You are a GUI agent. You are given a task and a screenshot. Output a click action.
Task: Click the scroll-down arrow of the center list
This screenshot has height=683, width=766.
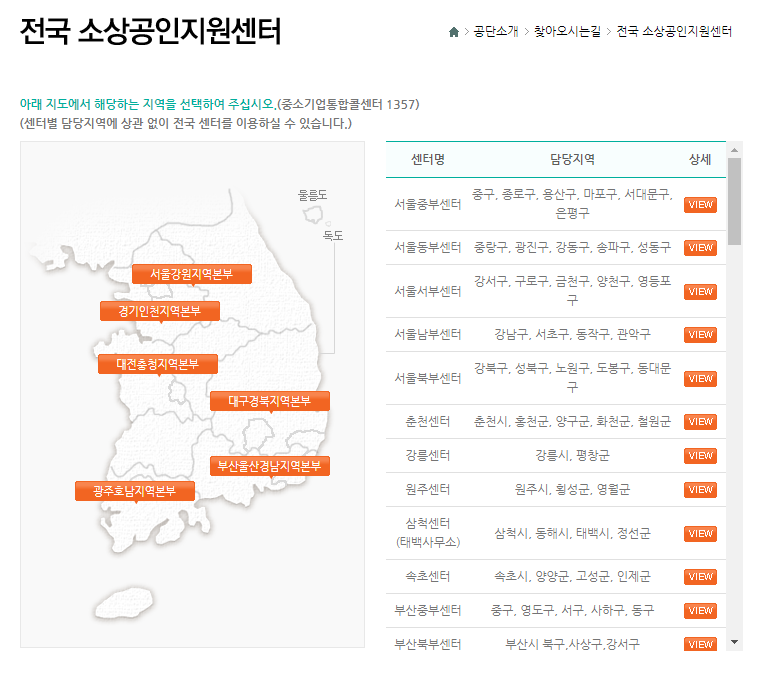[x=734, y=642]
